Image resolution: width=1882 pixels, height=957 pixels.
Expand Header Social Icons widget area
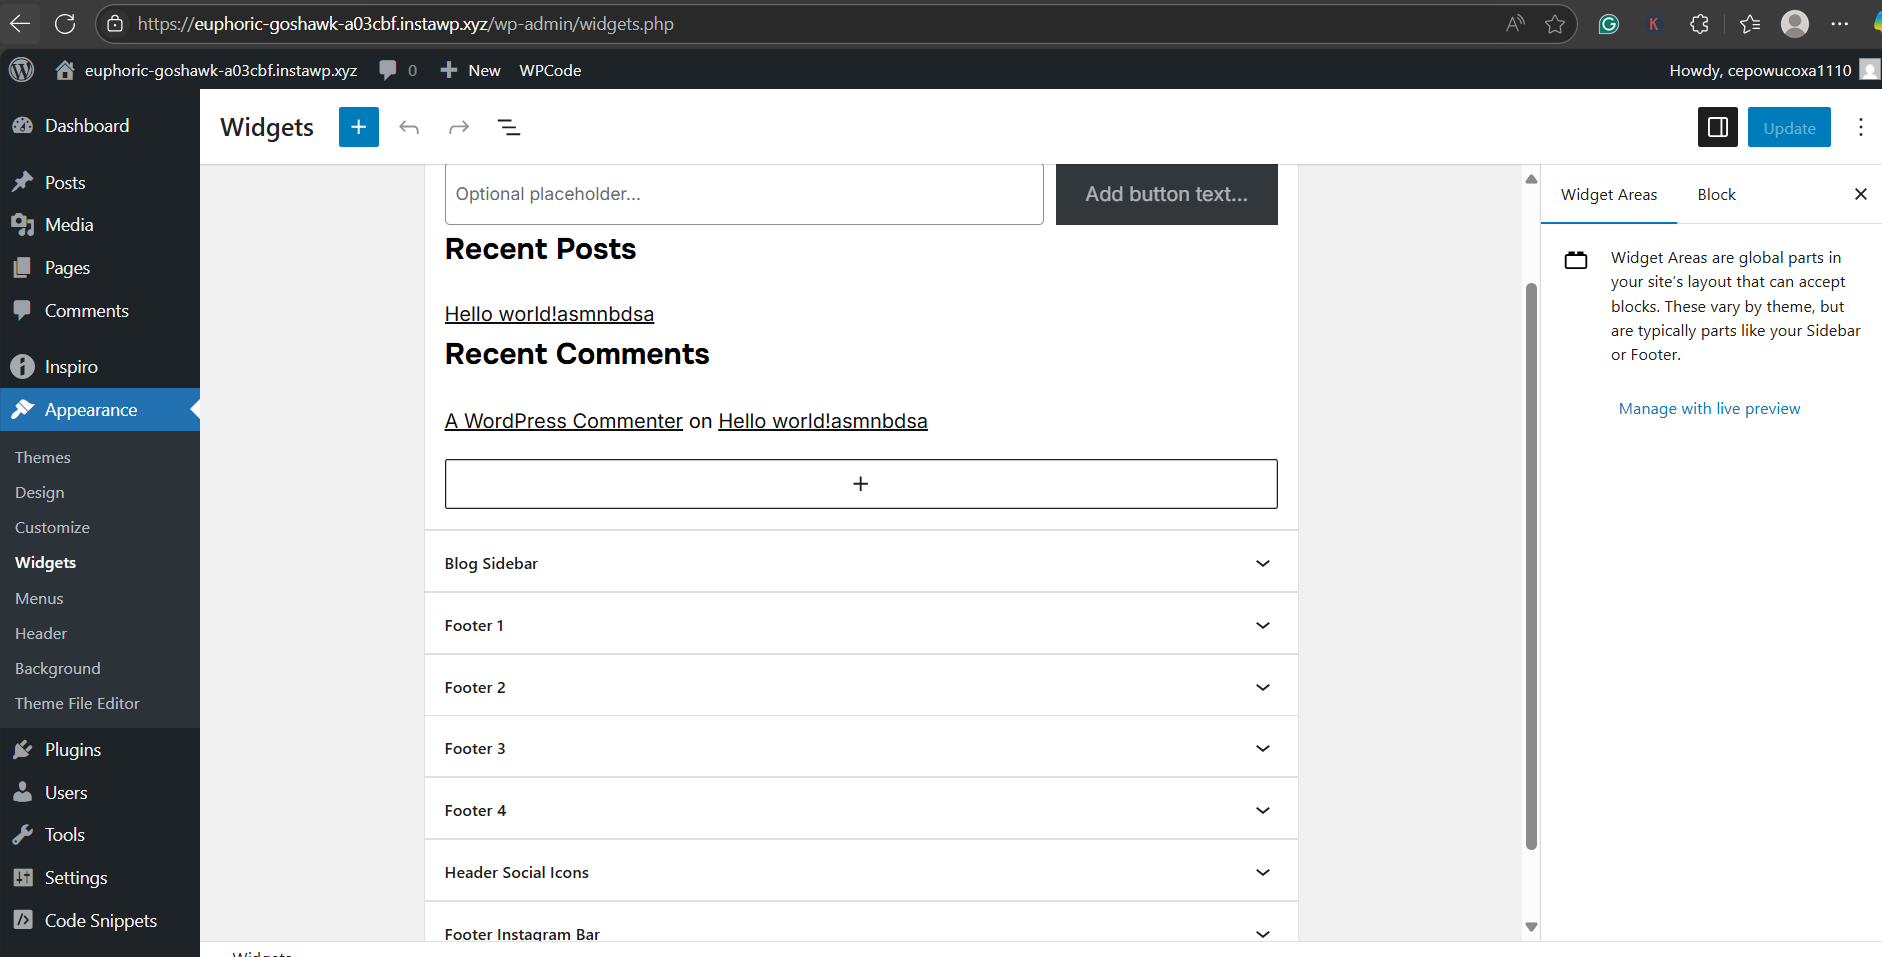(861, 872)
